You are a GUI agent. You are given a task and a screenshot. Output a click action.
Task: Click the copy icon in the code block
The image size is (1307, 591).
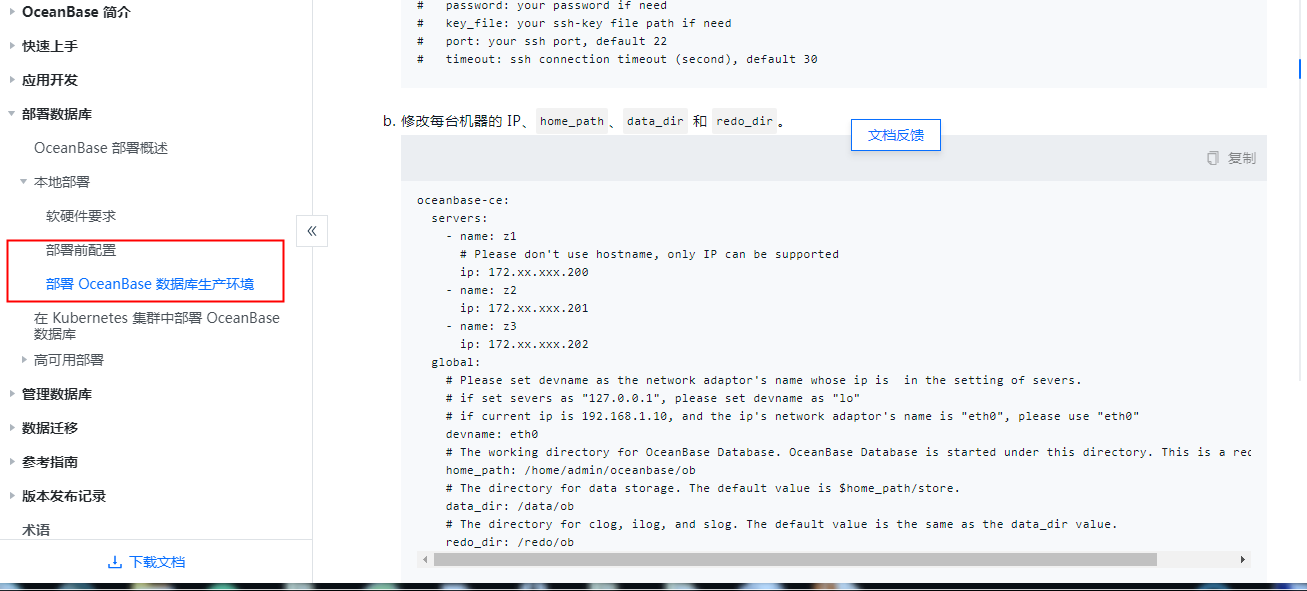pyautogui.click(x=1213, y=158)
